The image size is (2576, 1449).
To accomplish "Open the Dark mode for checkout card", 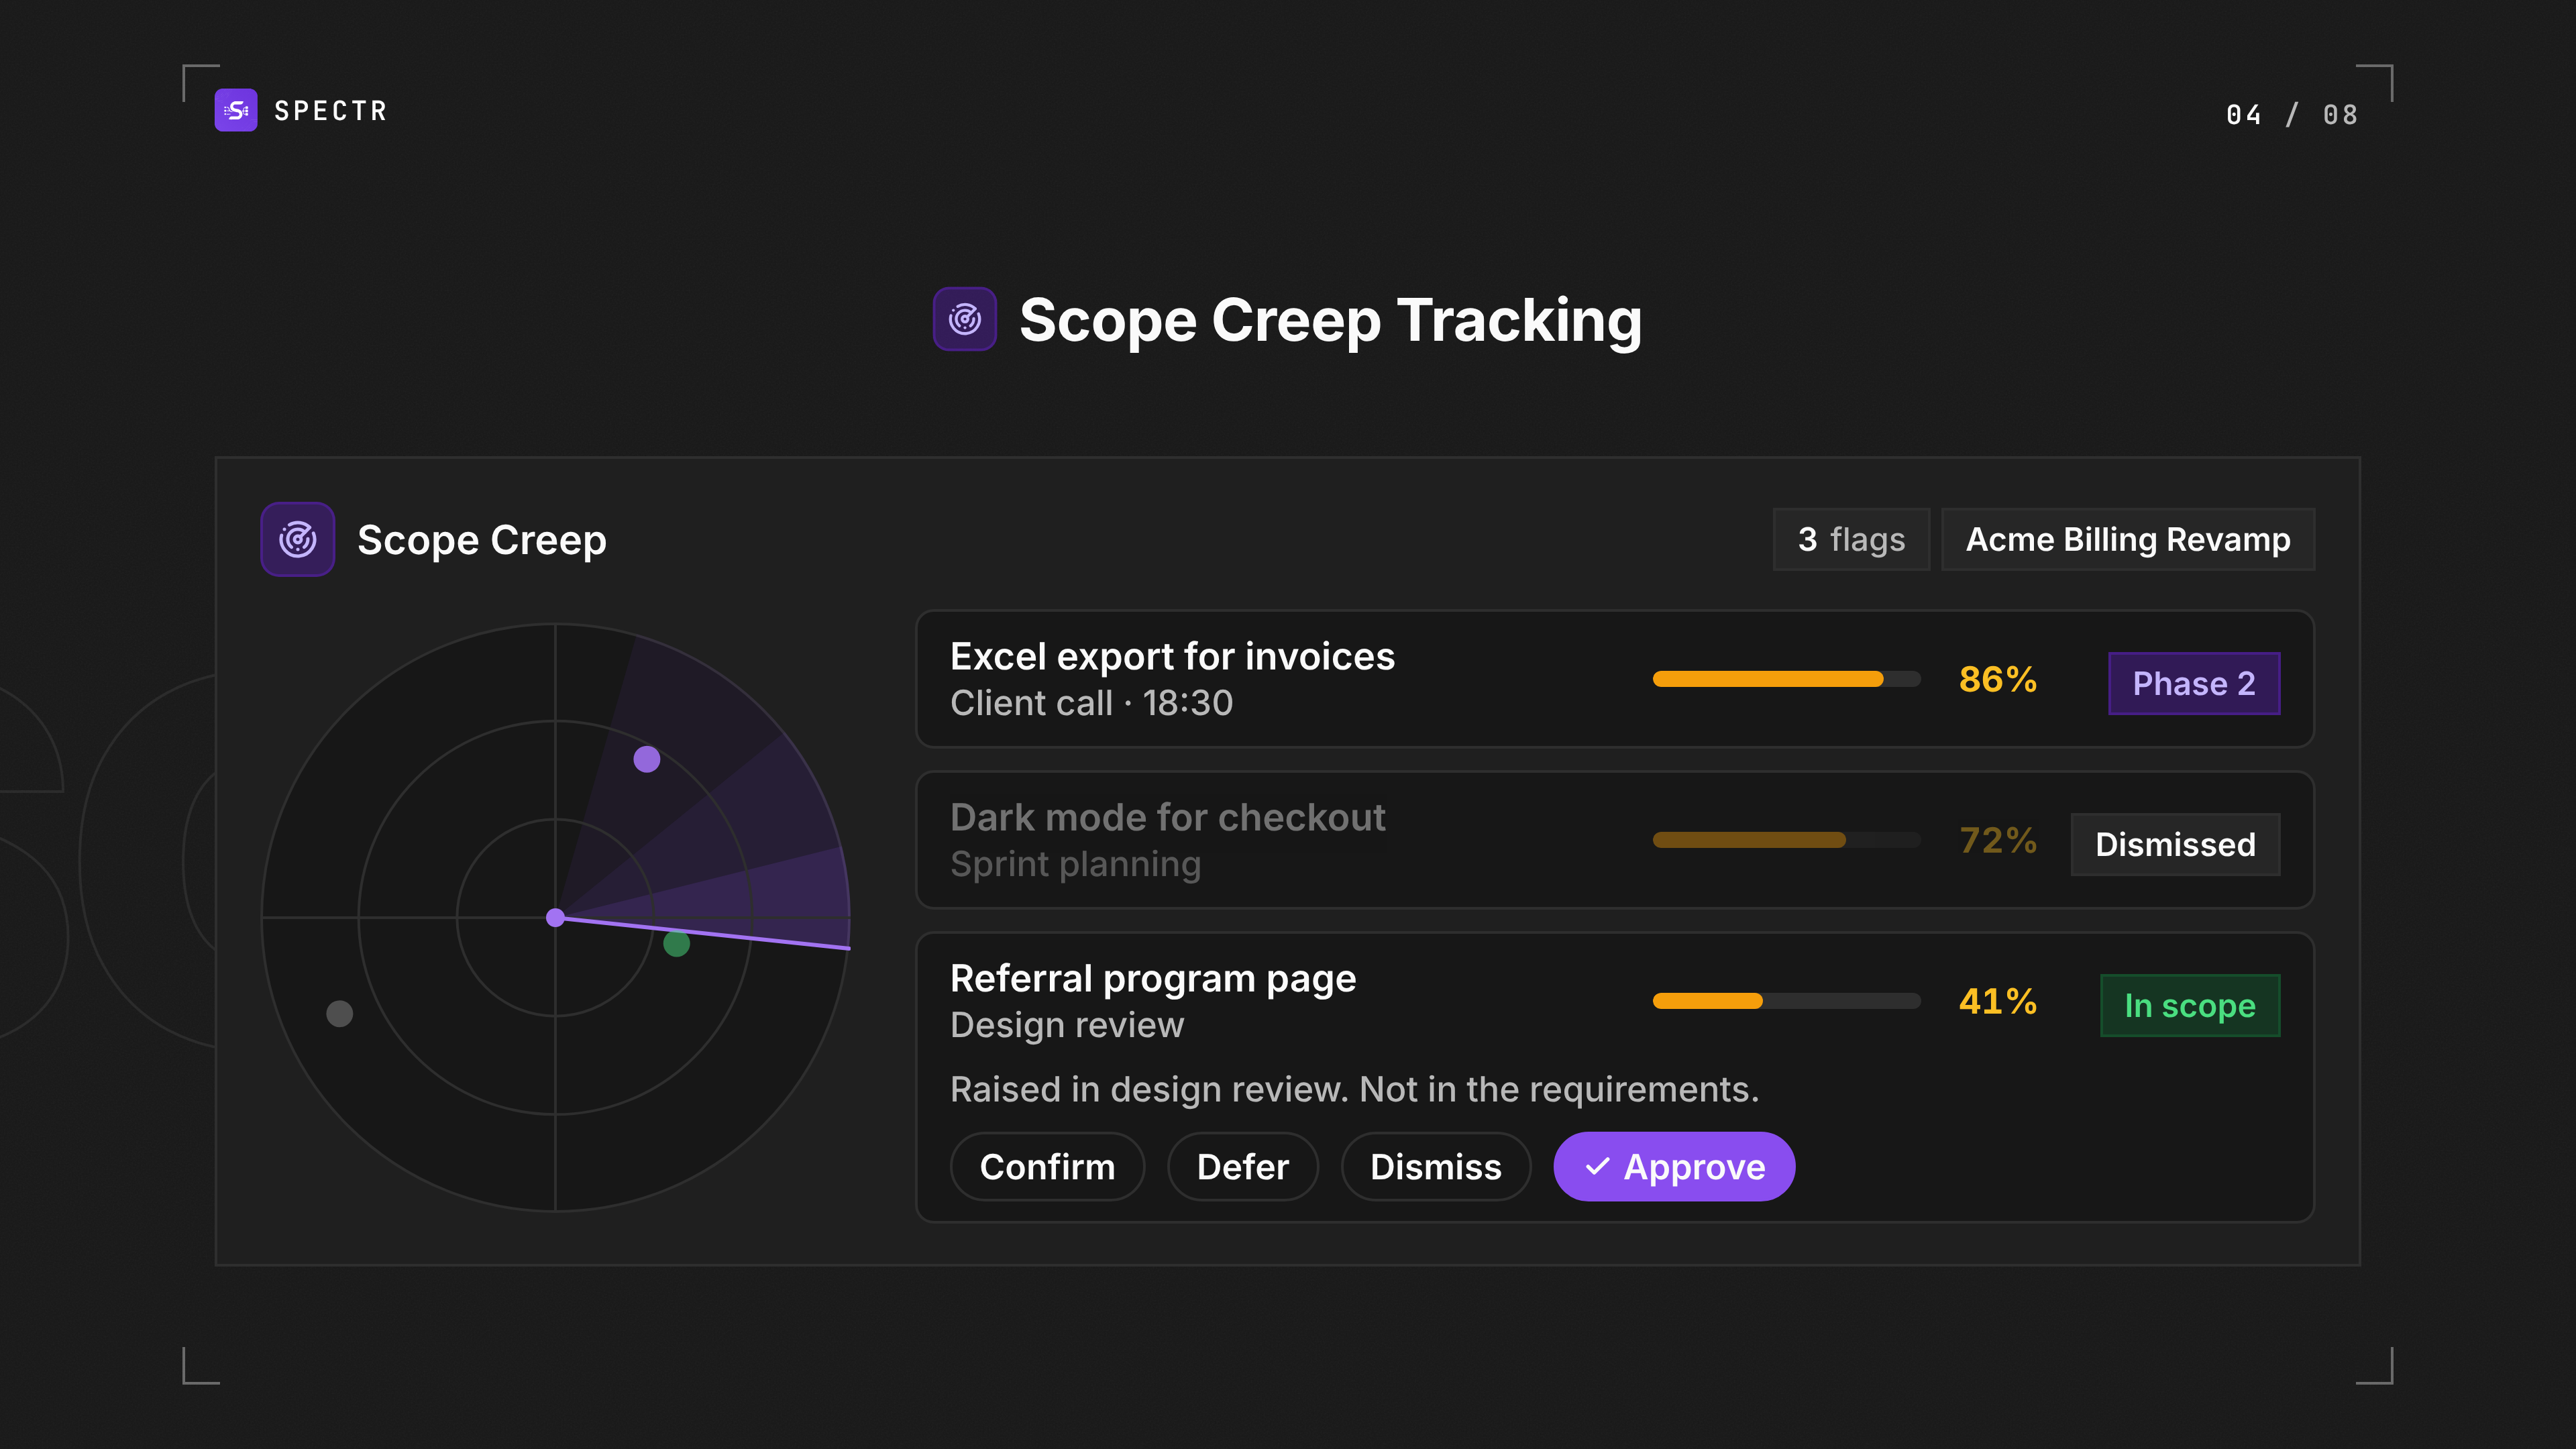I will coord(1614,840).
